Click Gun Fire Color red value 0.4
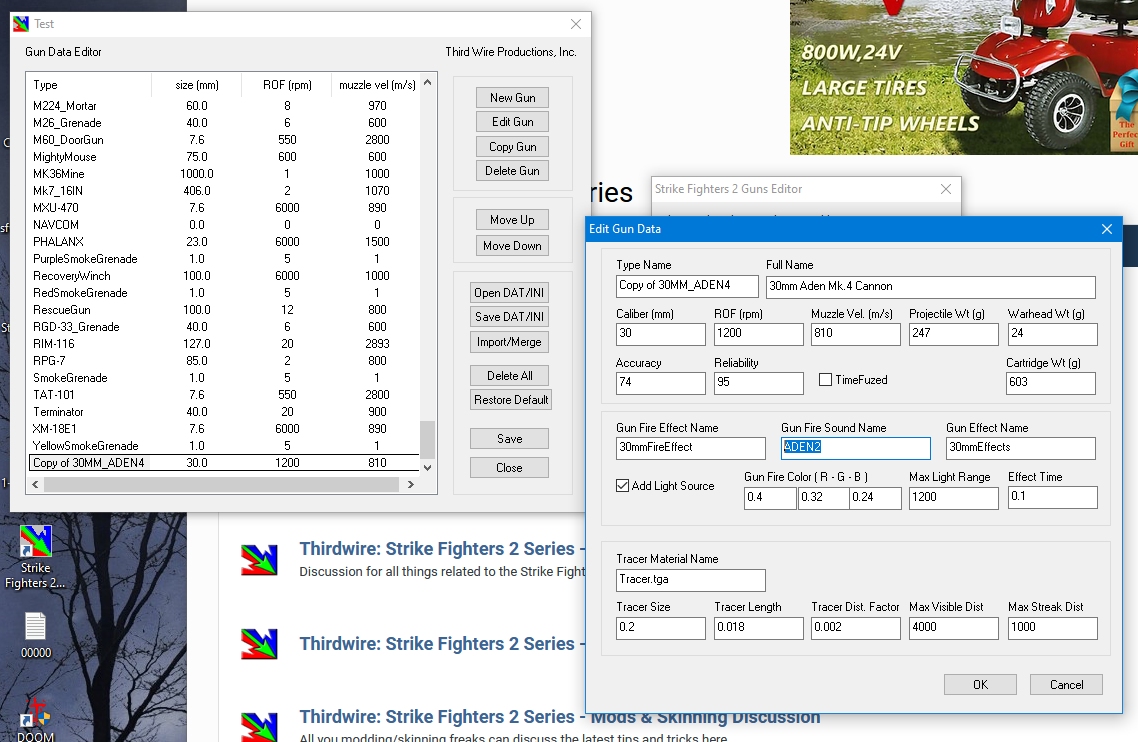The image size is (1138, 742). 770,497
